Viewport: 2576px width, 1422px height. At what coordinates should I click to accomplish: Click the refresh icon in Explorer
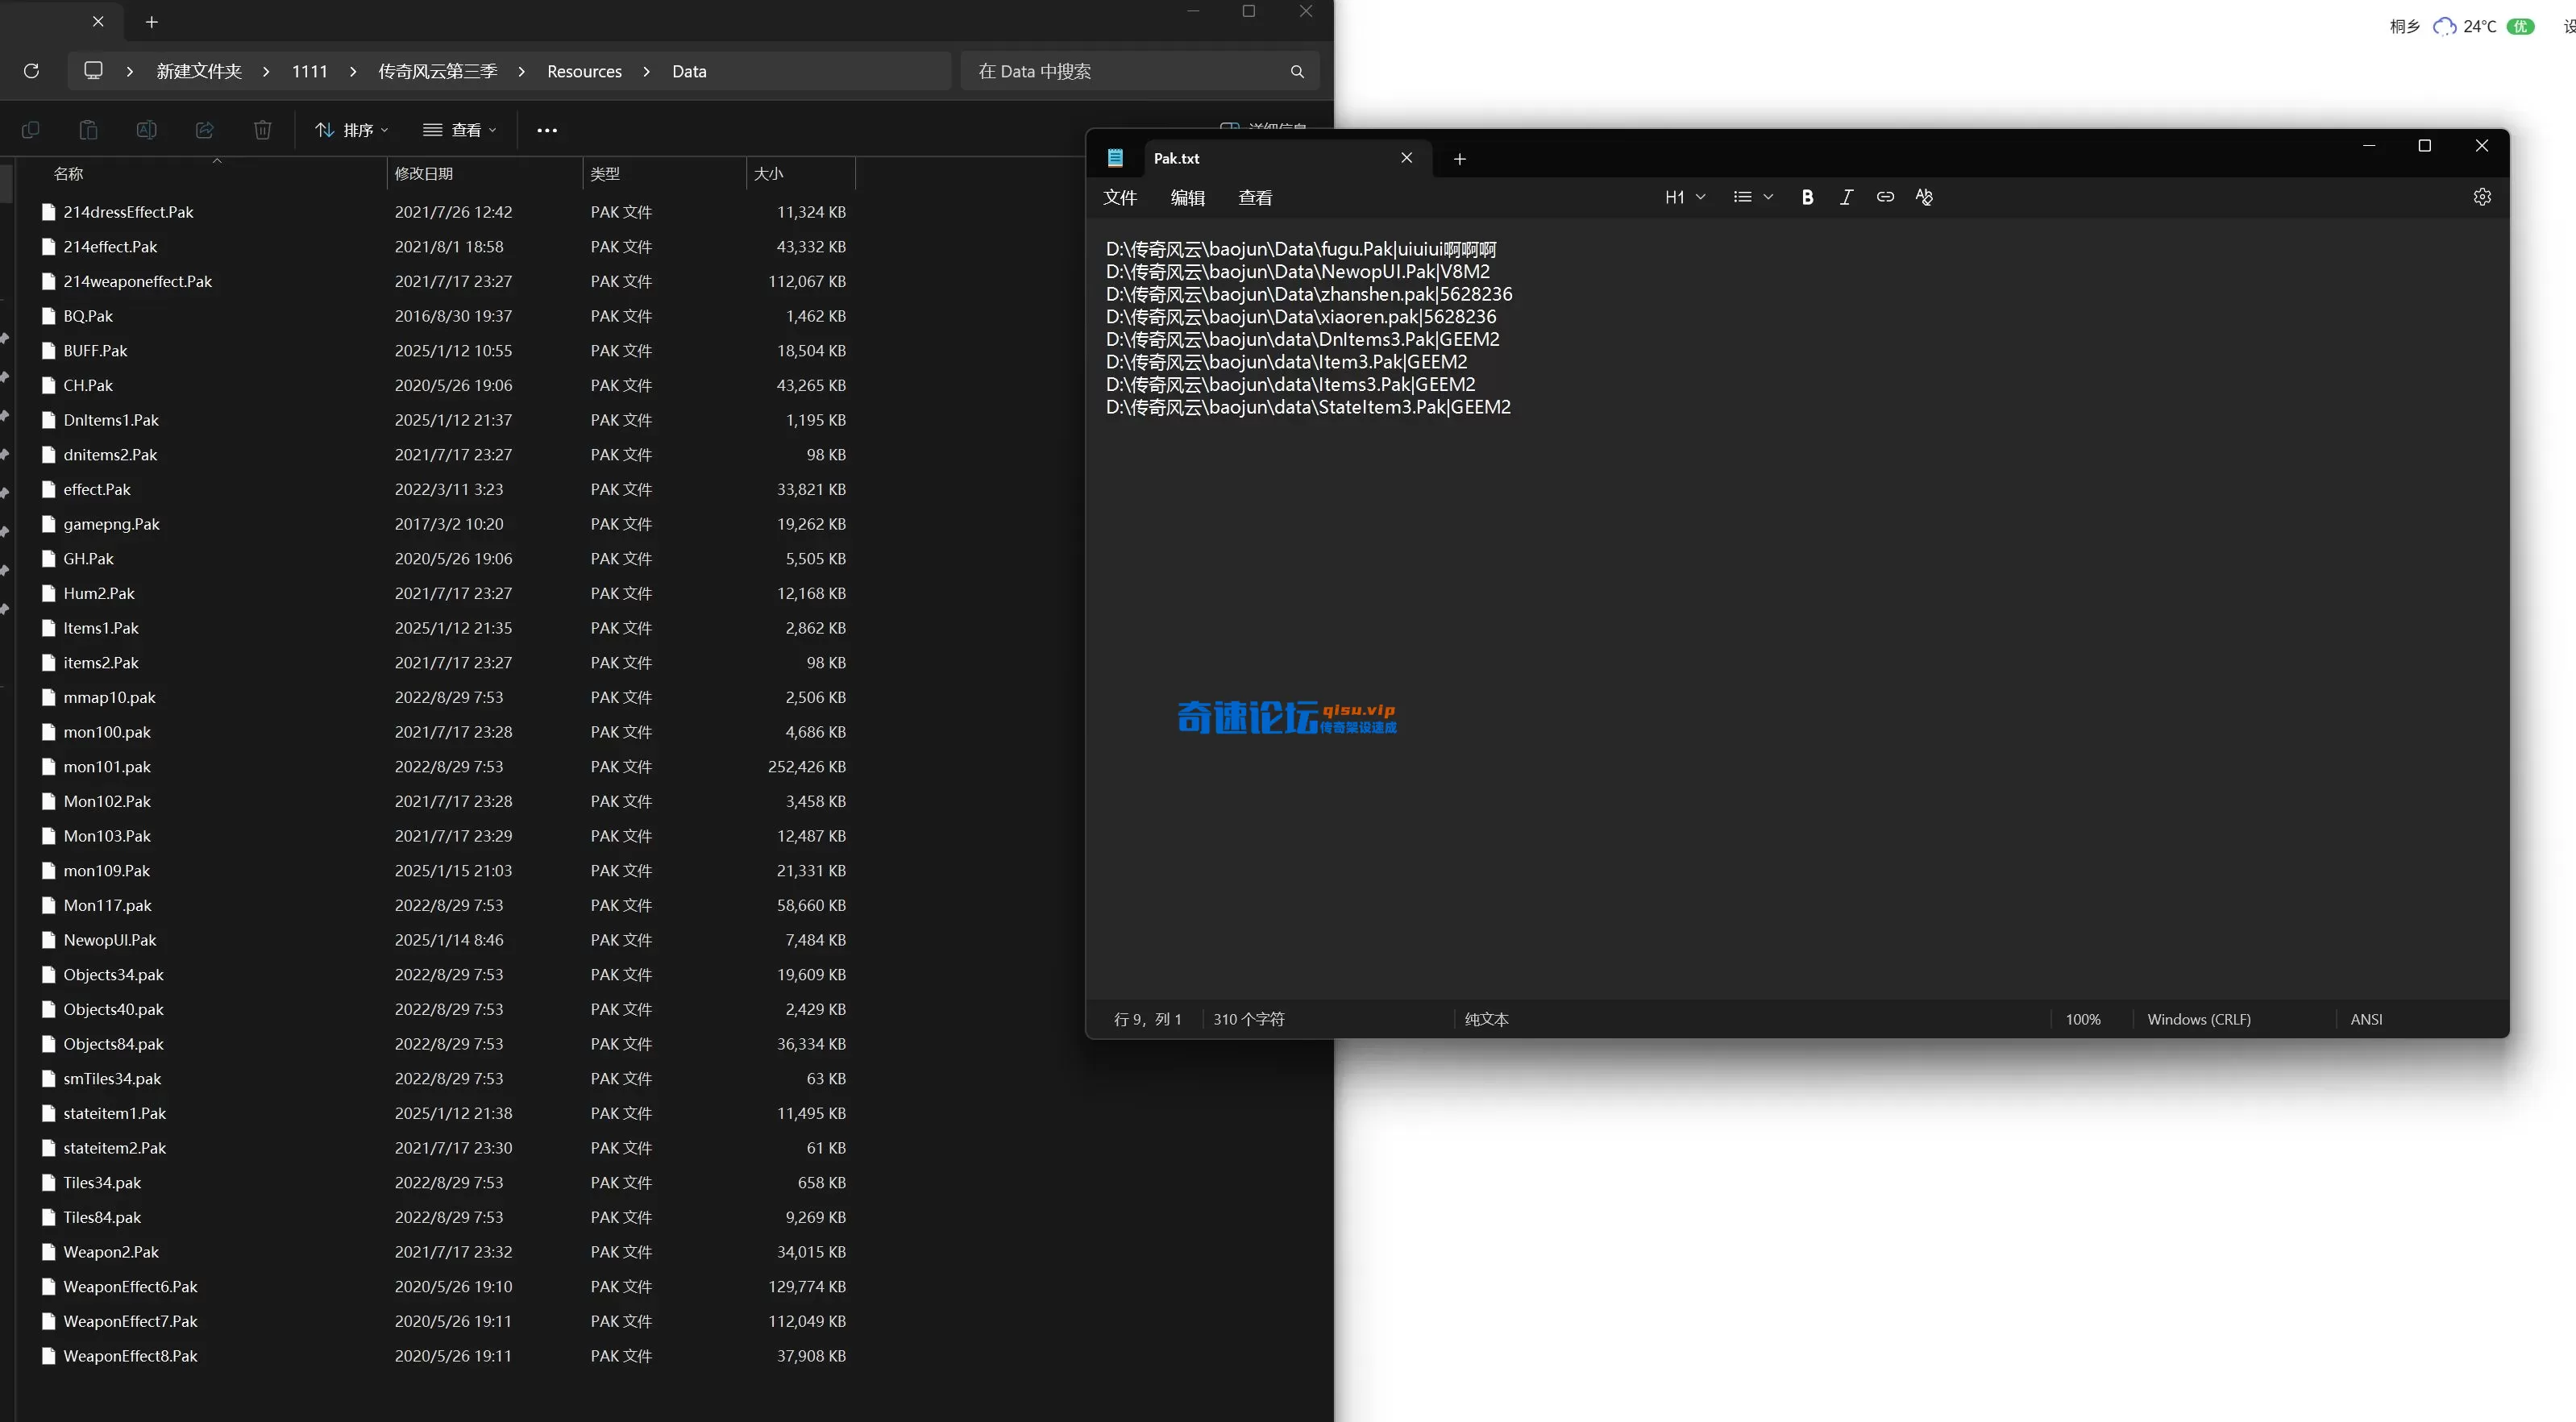coord(31,71)
